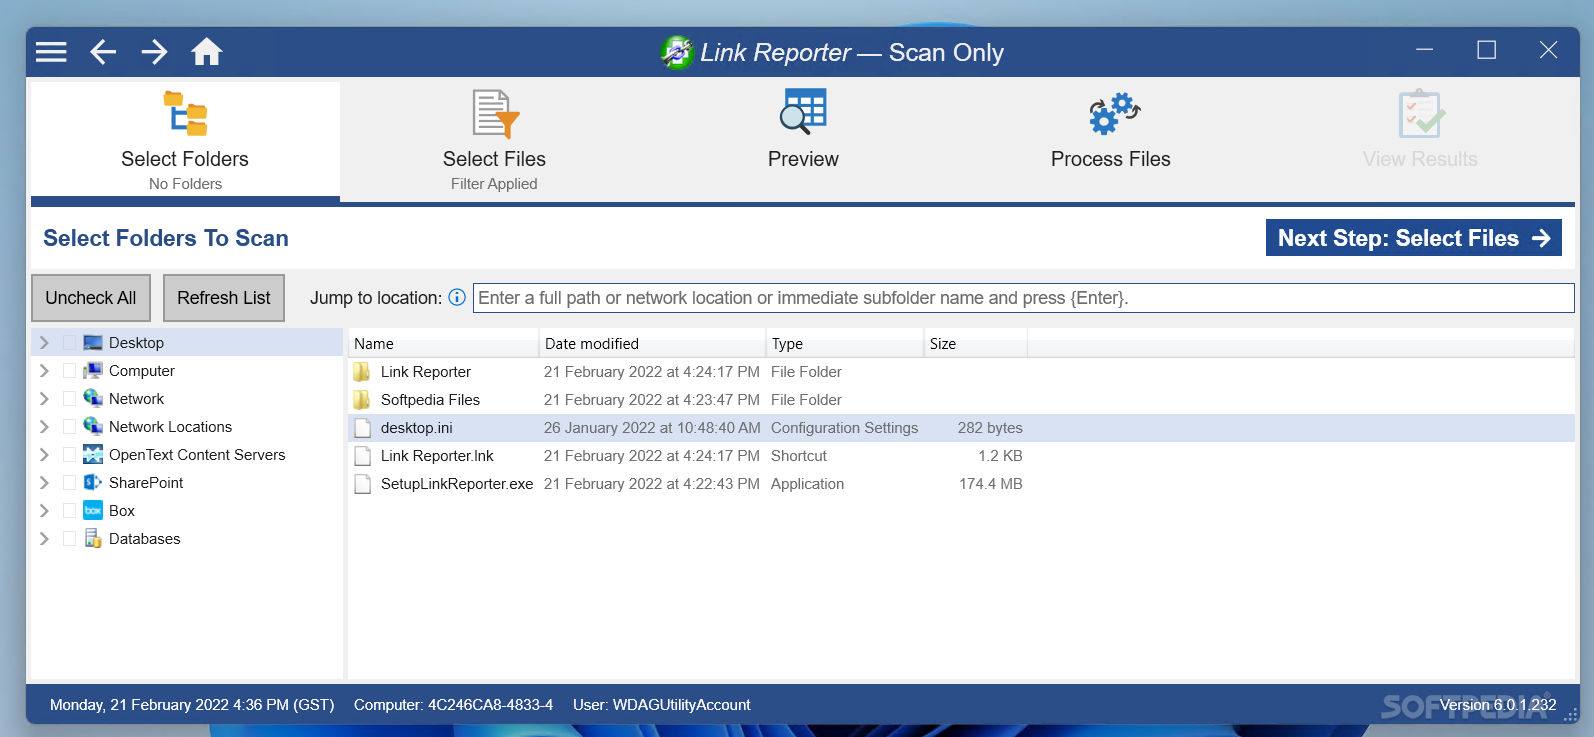Click the Preview magnifier grid icon
Viewport: 1594px width, 737px height.
click(803, 111)
